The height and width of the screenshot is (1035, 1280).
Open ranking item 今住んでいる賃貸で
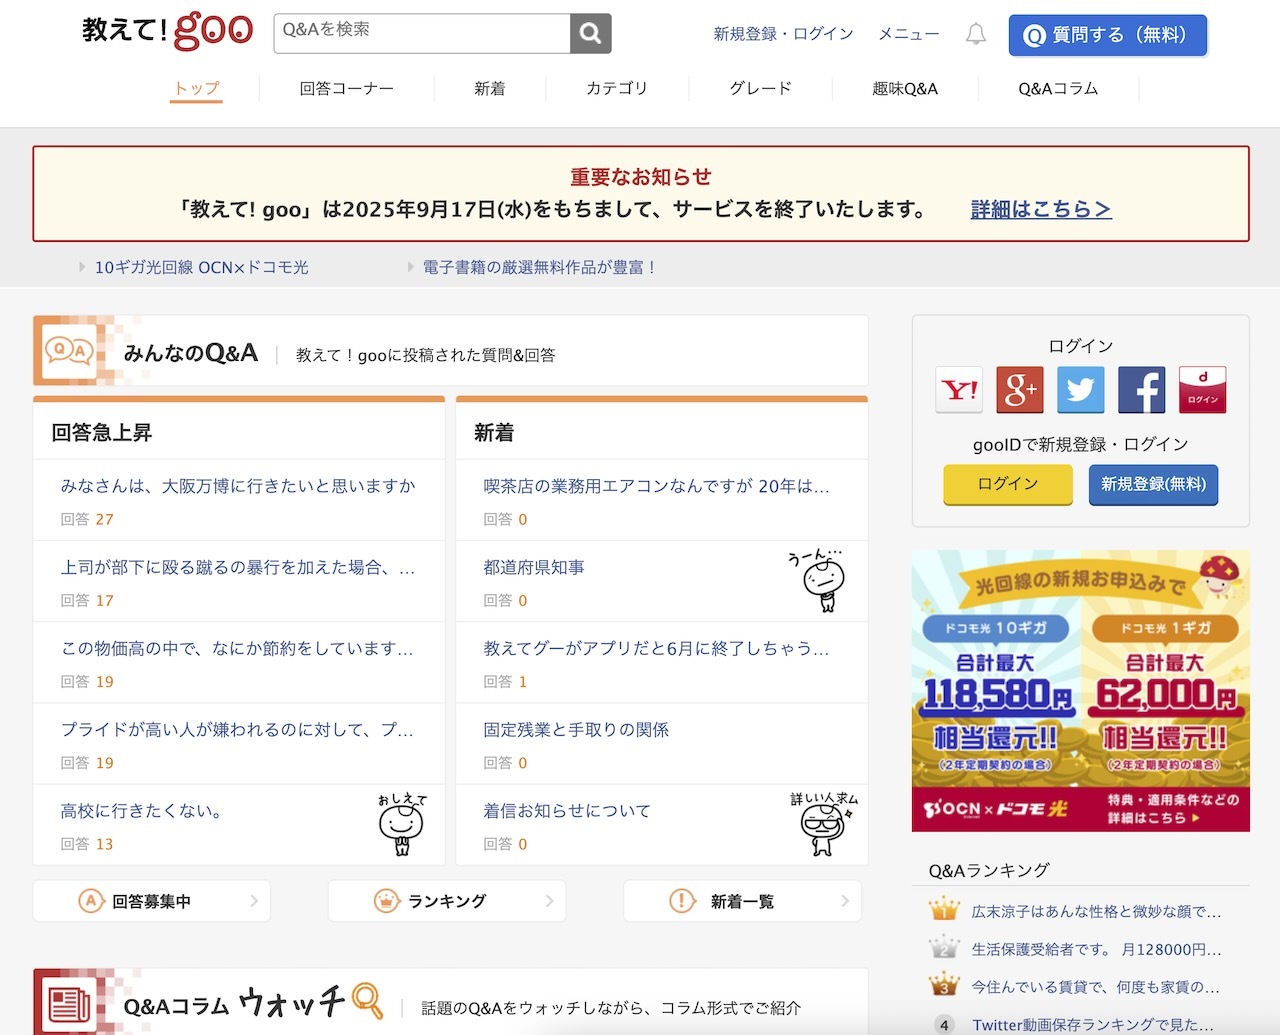[1096, 987]
